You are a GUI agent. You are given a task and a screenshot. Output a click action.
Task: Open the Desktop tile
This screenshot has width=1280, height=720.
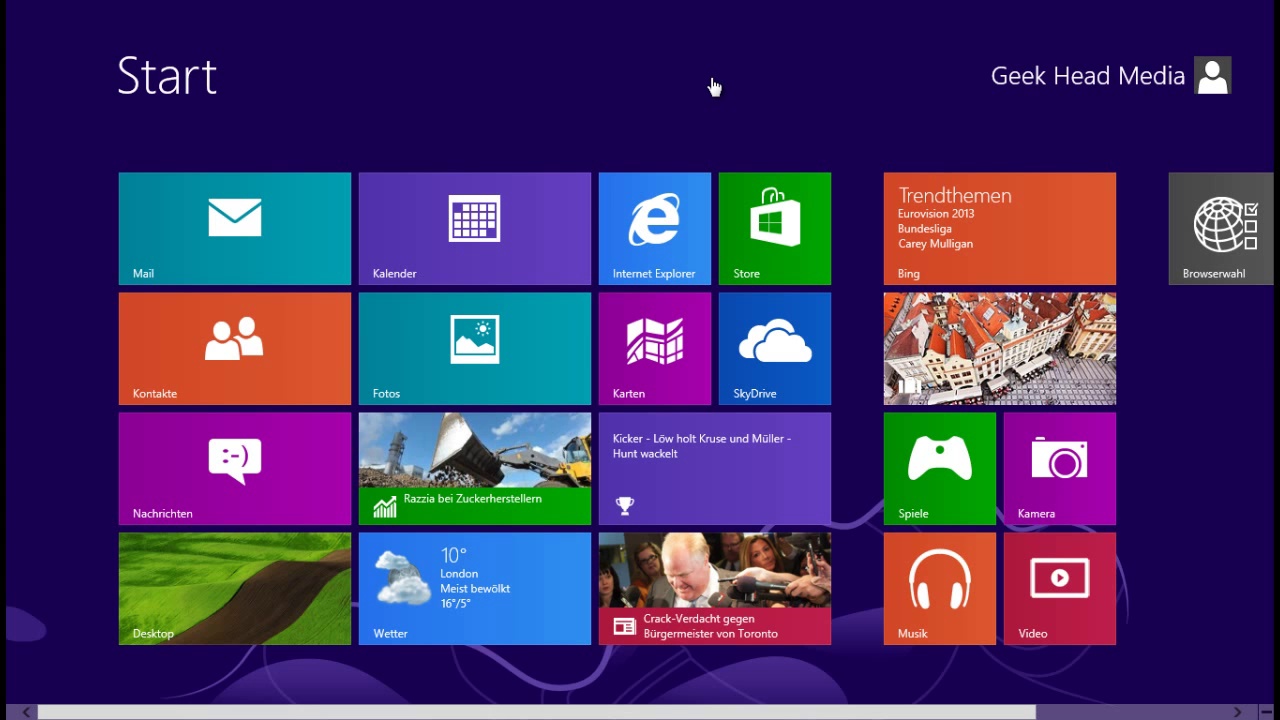(235, 589)
